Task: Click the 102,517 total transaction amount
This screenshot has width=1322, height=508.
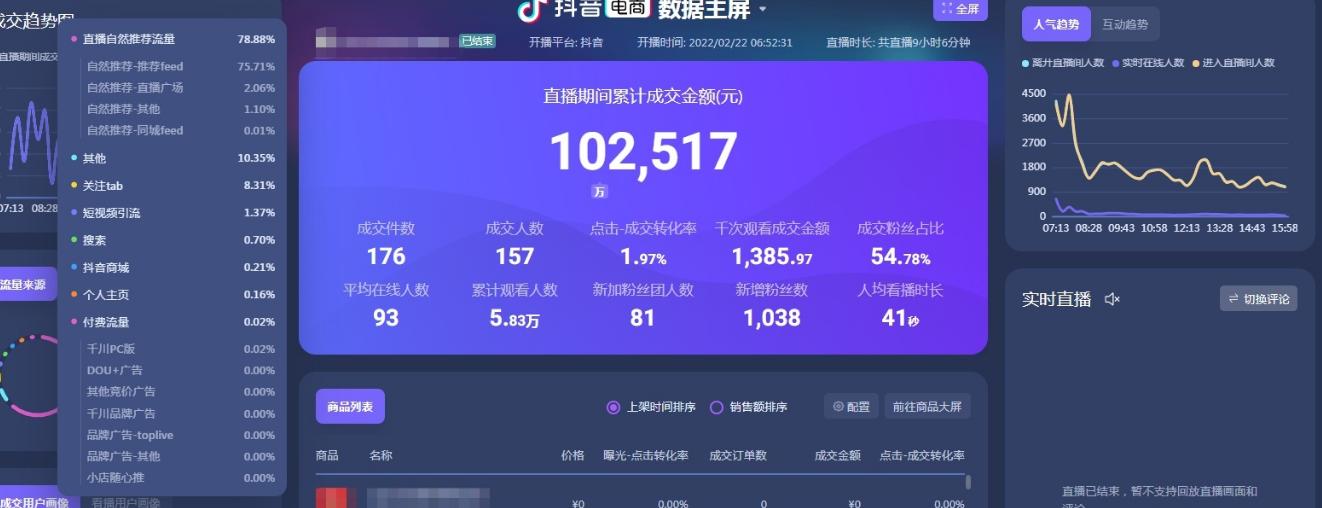Action: [x=643, y=152]
